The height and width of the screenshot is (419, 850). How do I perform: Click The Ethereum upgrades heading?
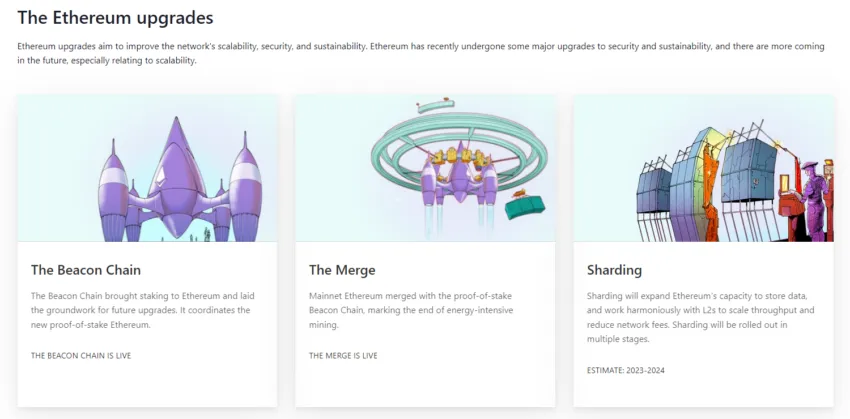pos(115,17)
